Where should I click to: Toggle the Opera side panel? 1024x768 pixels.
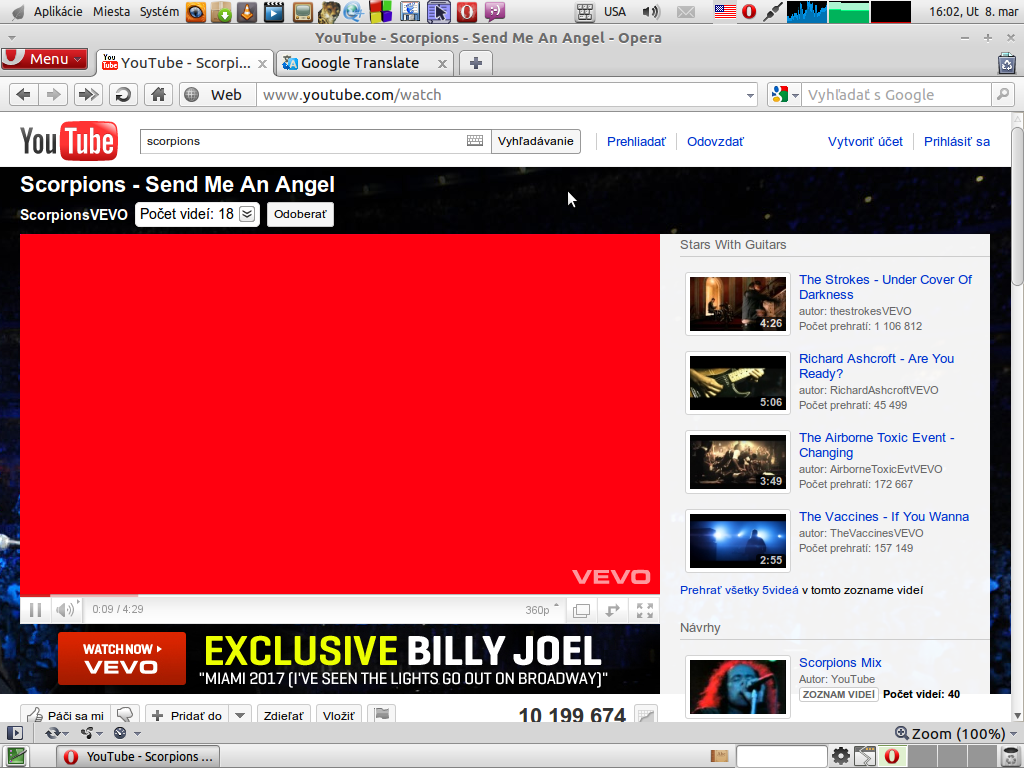point(14,733)
